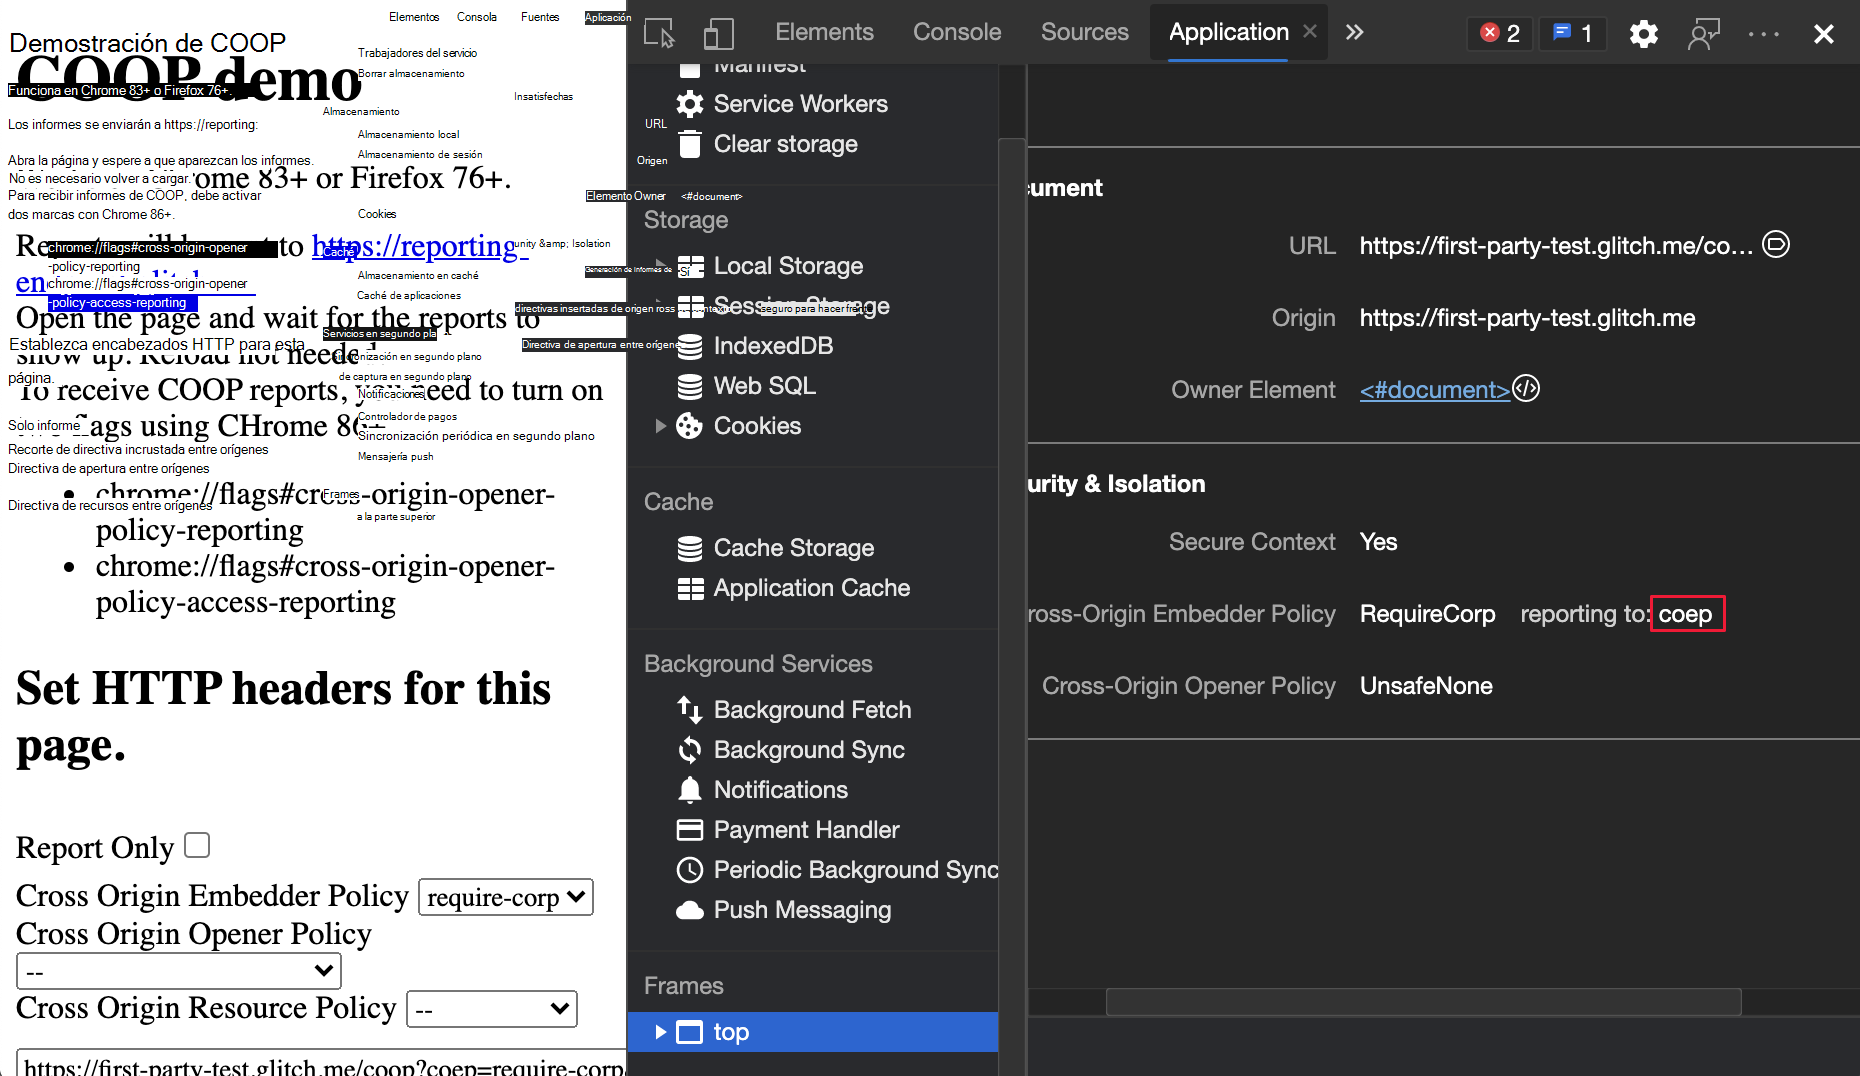Click the Cache Storage database icon
Image resolution: width=1860 pixels, height=1076 pixels.
click(690, 548)
